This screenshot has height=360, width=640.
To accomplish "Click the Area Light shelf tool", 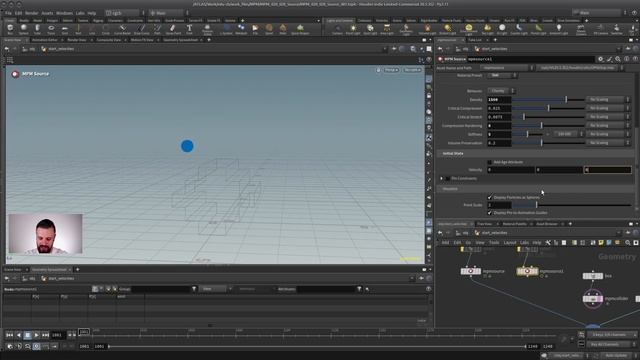I will (387, 29).
